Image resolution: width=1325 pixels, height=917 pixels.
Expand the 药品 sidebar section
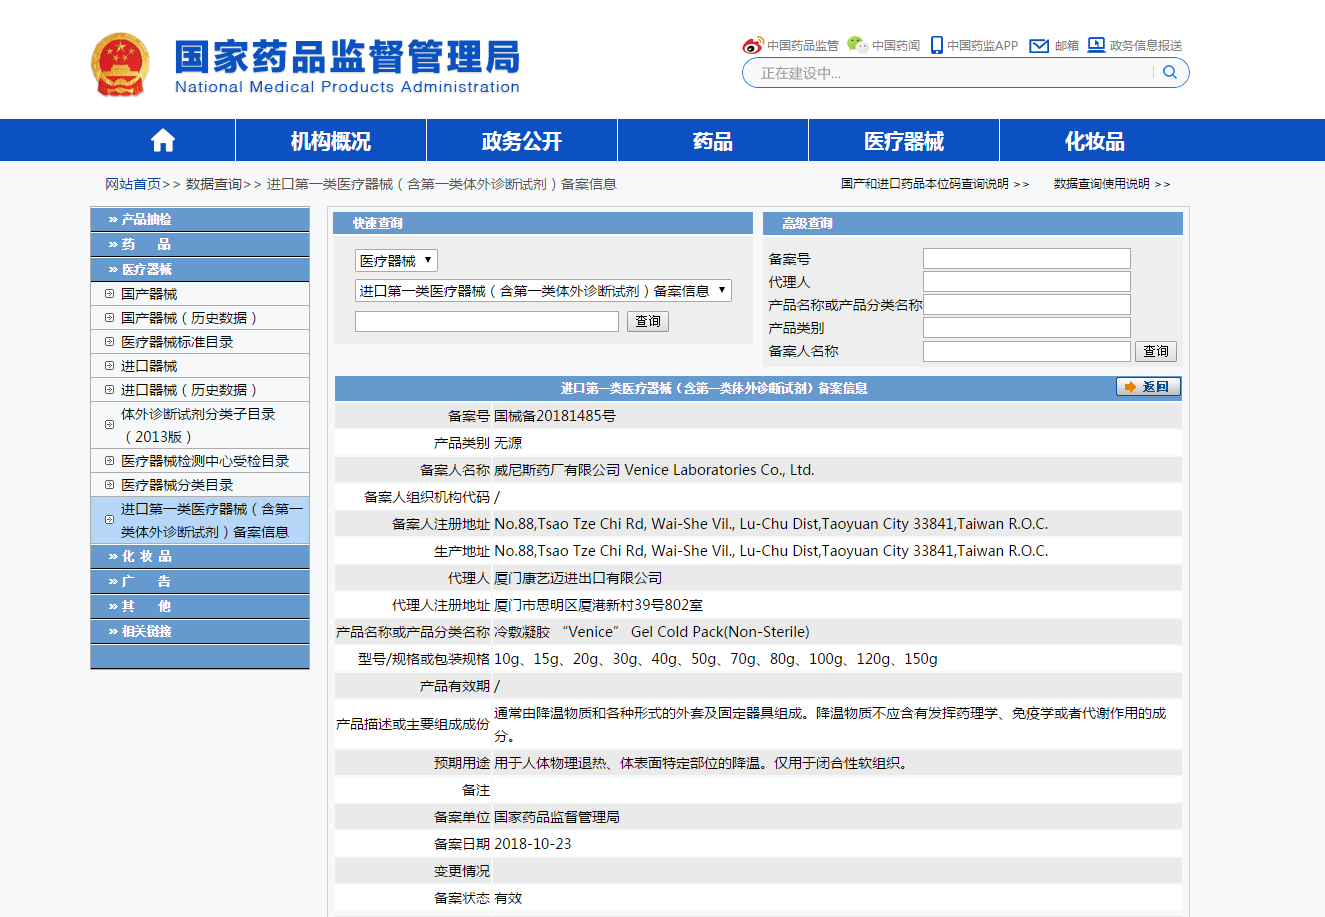(200, 244)
